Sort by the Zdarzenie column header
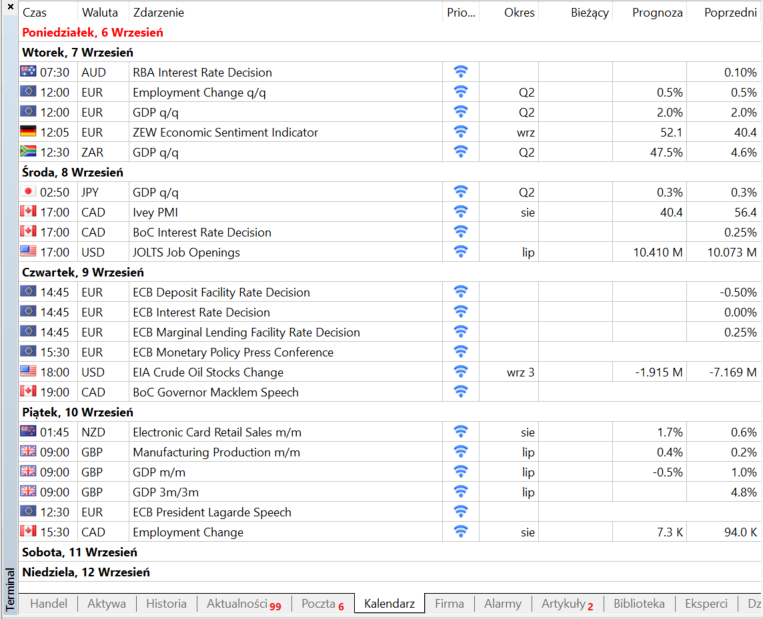763x619 pixels. coord(286,13)
